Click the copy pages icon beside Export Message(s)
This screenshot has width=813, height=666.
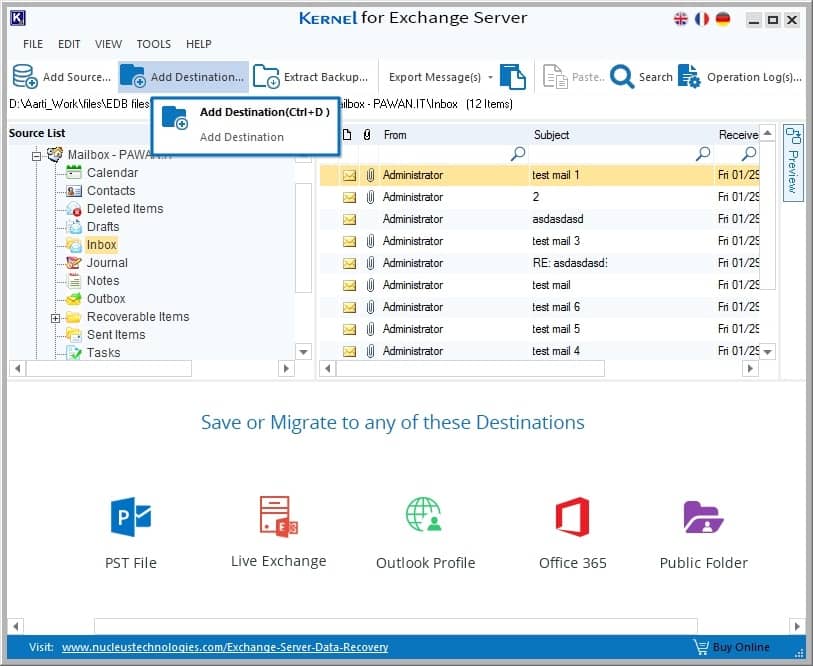click(x=512, y=77)
